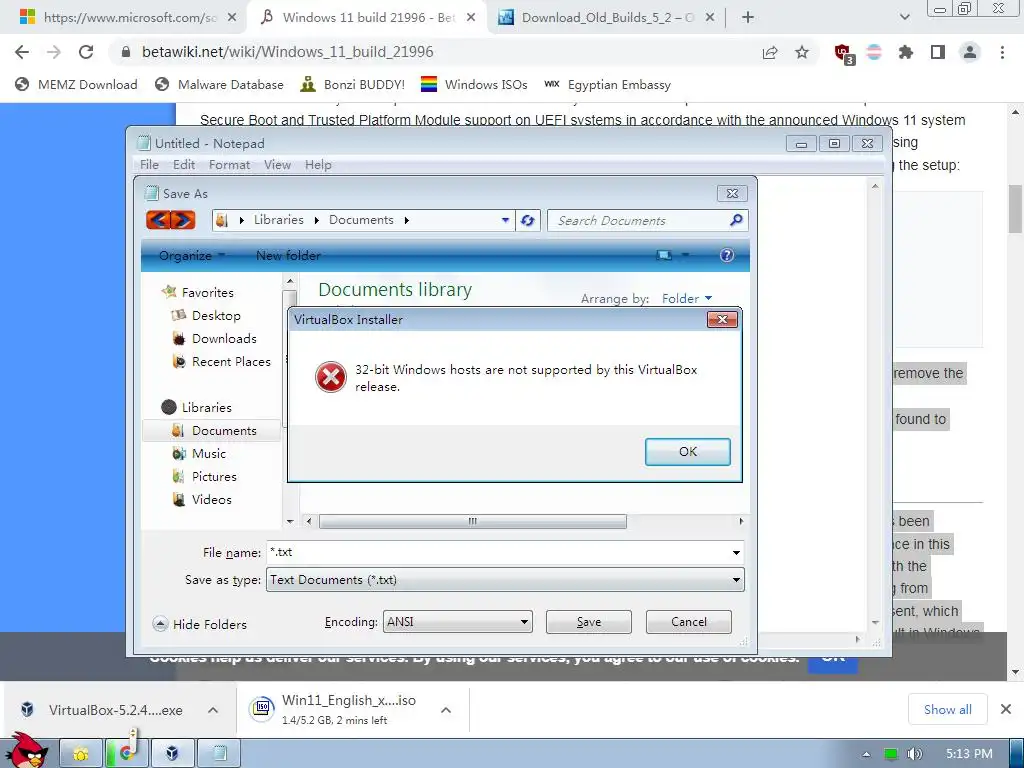
Task: Toggle Chrome side panel icon
Action: pos(938,52)
